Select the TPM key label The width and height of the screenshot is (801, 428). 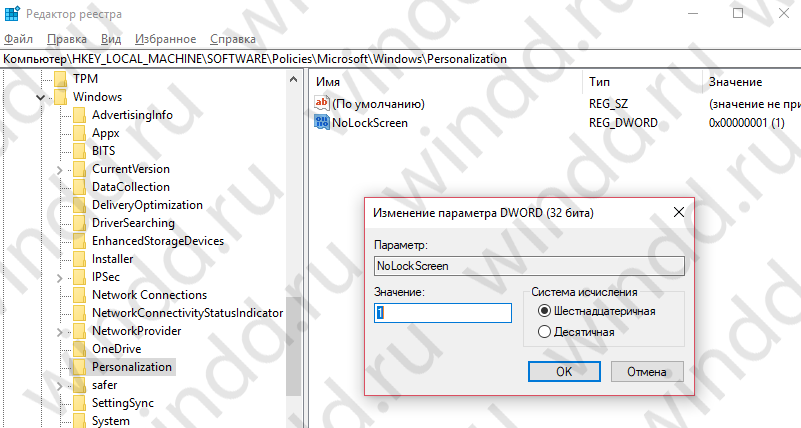tap(85, 79)
